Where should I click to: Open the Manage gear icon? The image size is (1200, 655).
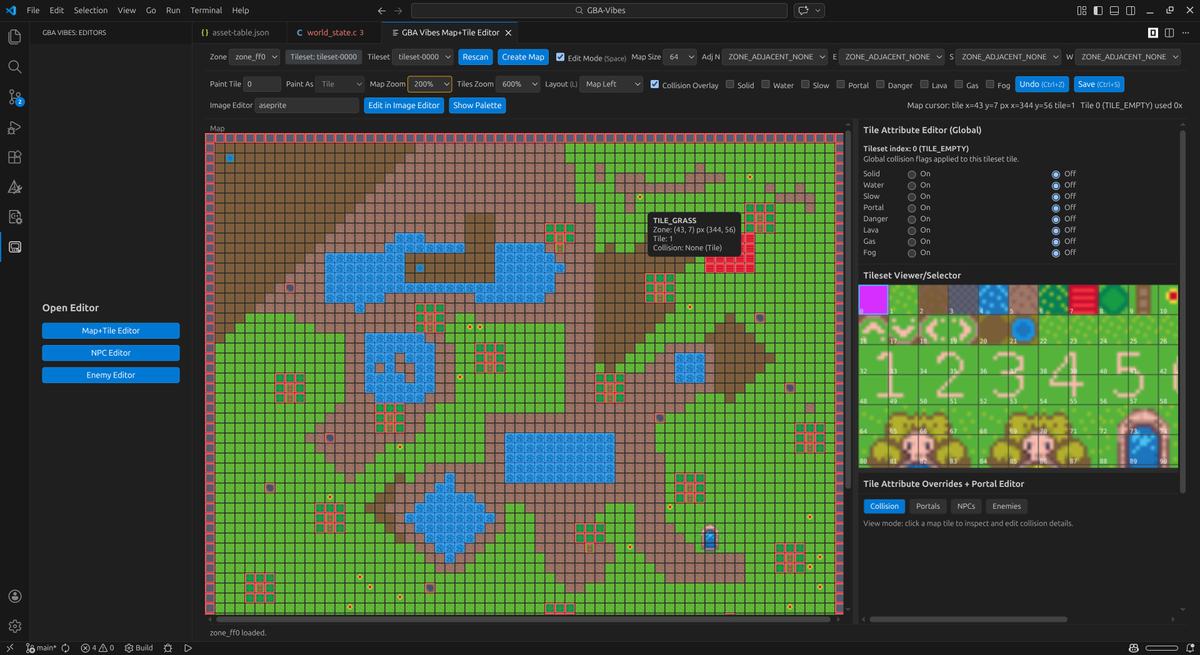coord(15,626)
